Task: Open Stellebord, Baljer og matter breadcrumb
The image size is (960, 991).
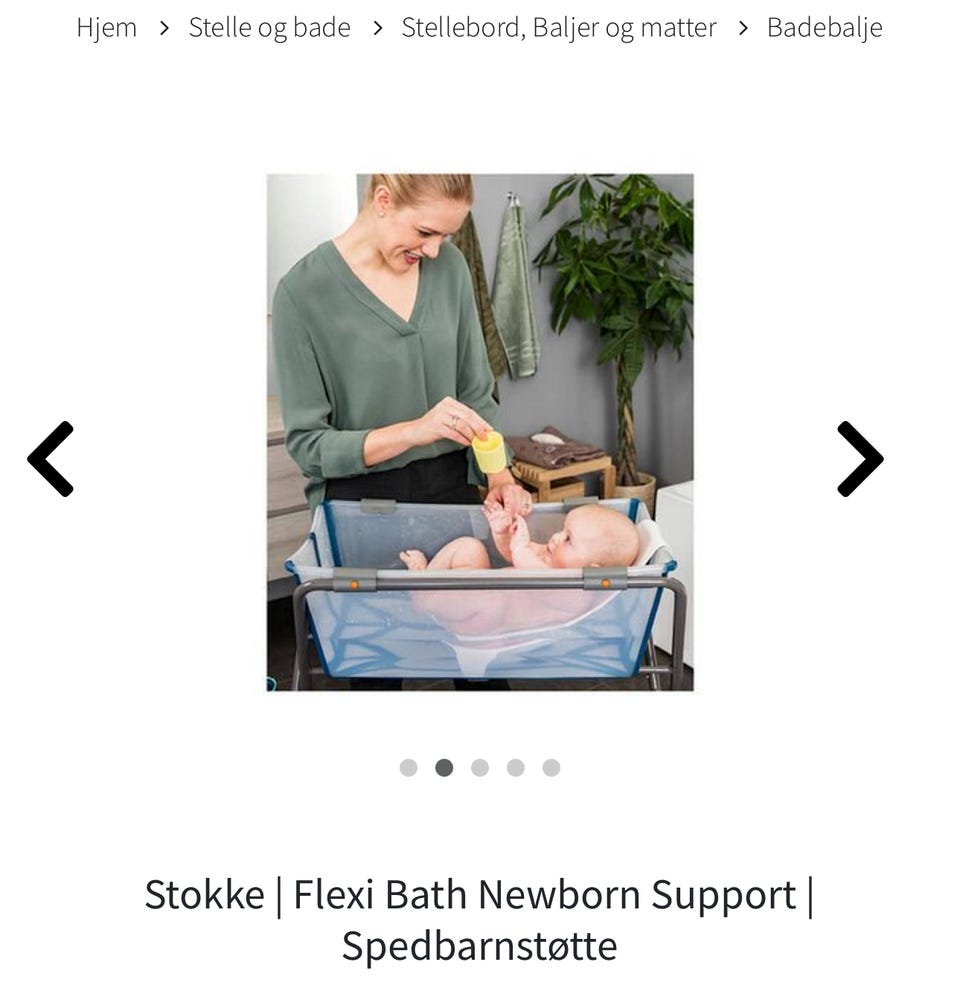Action: (559, 28)
